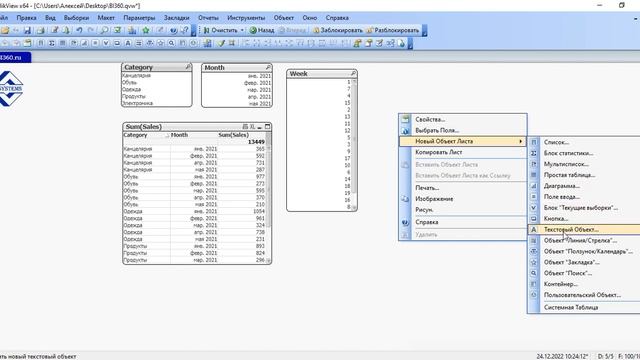Open the Объект menu

[284, 18]
